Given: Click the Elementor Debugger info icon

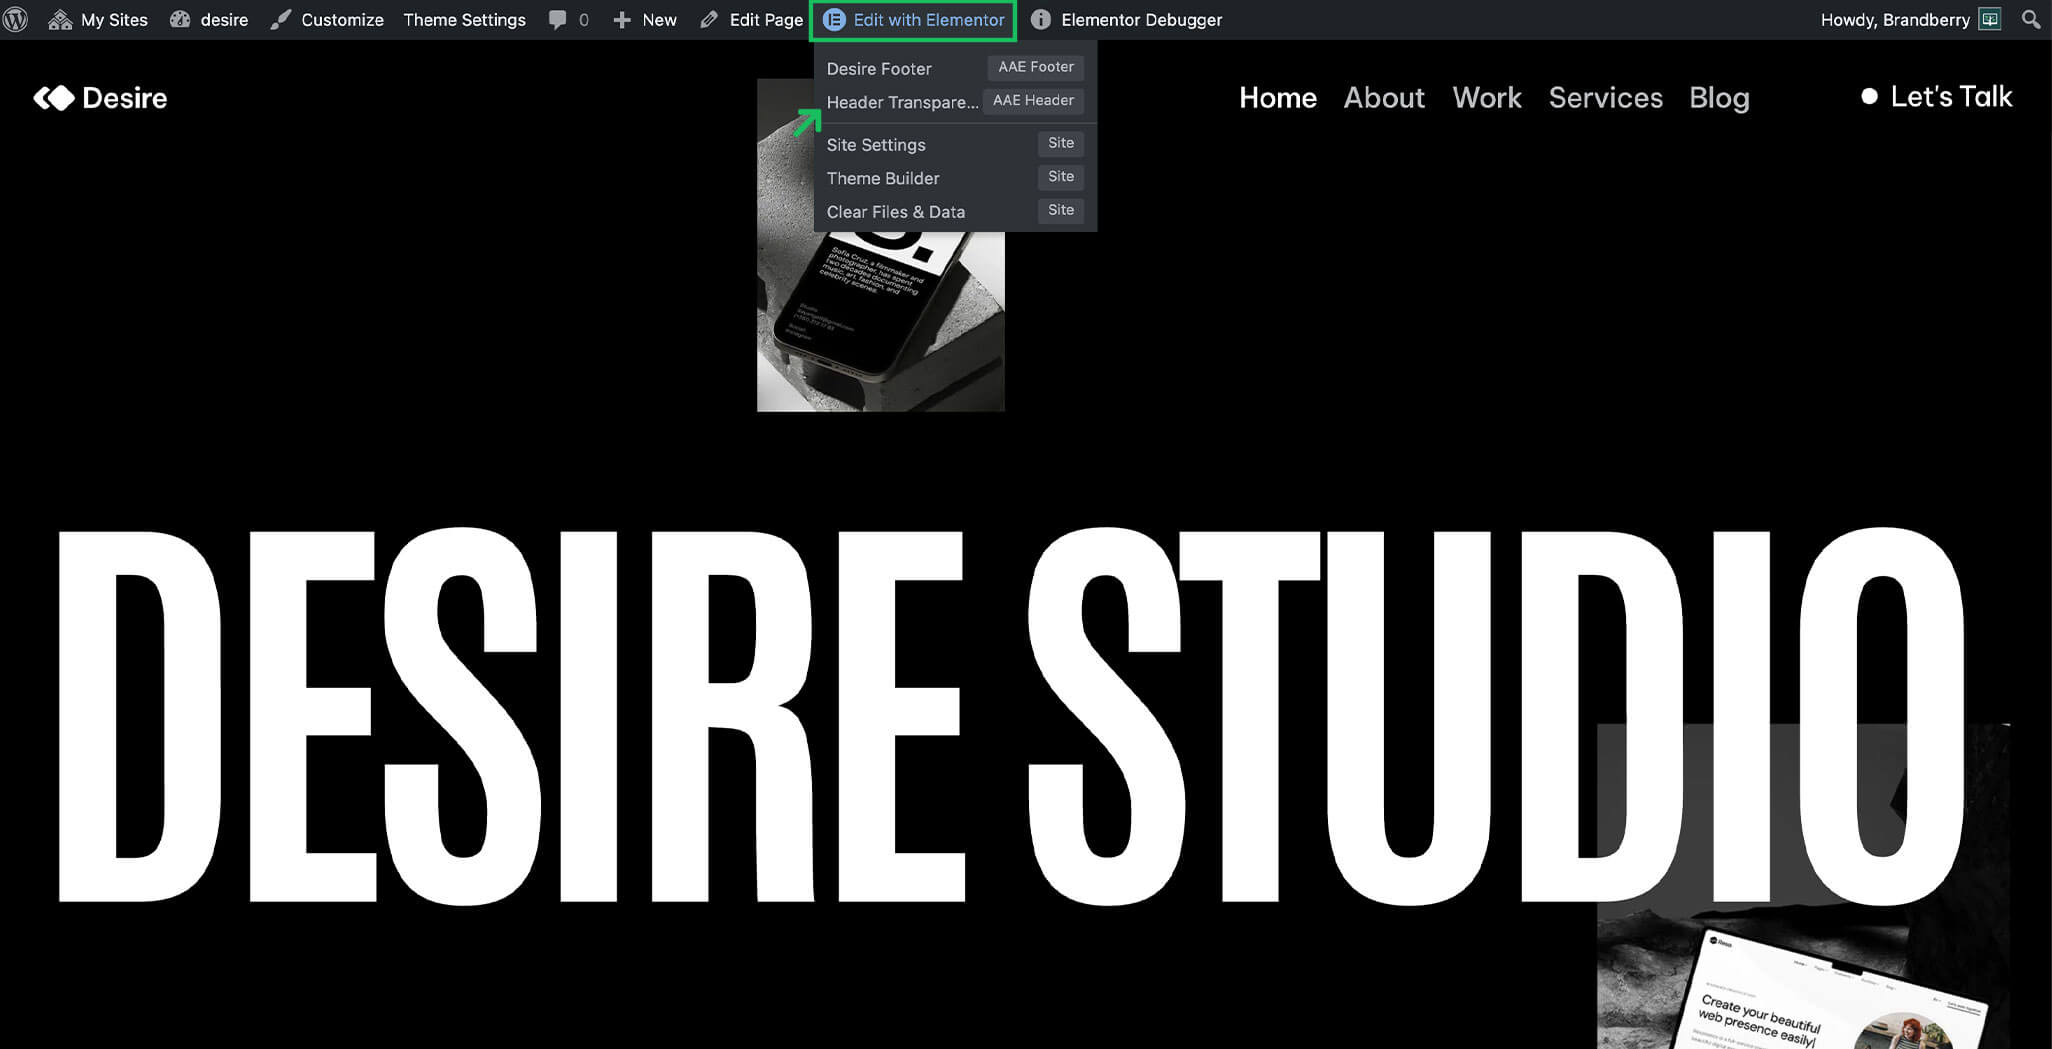Looking at the screenshot, I should pyautogui.click(x=1040, y=20).
